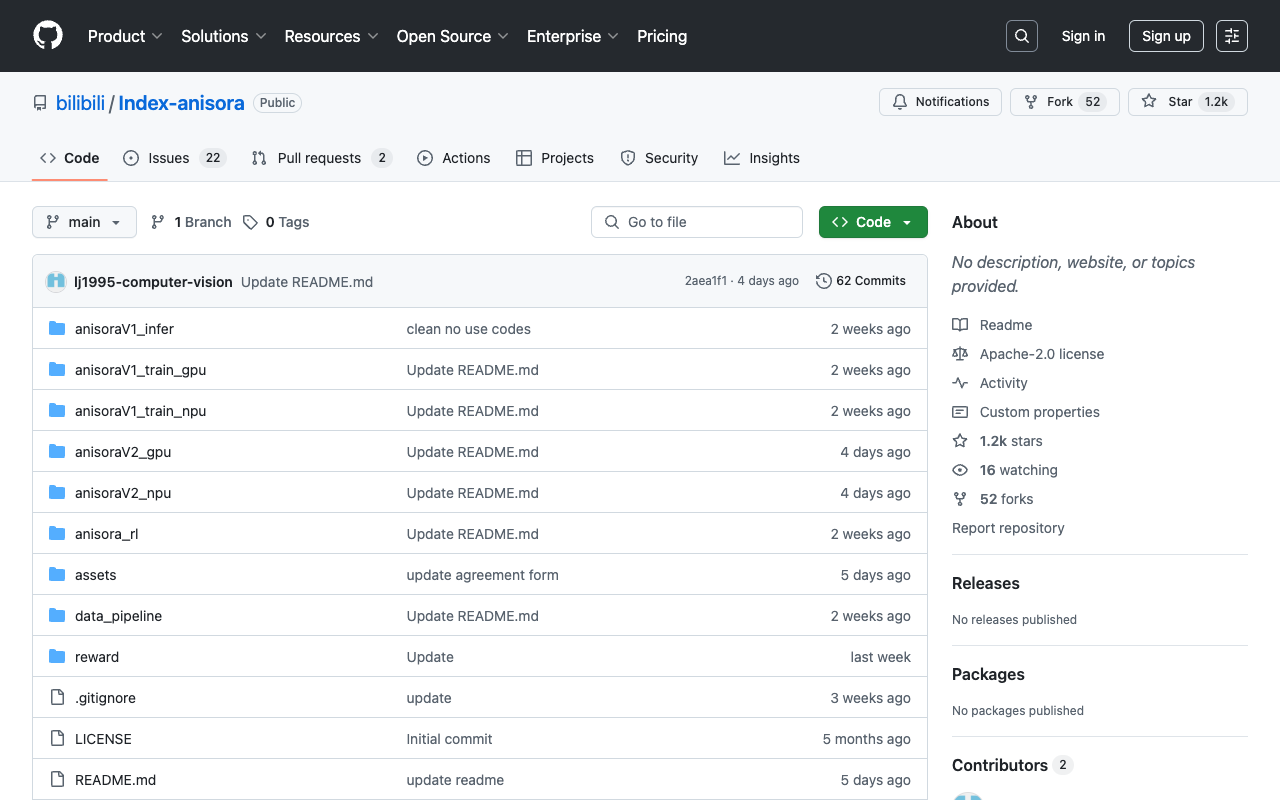Go to the GitHub homepage logo
Viewport: 1280px width, 800px height.
click(x=48, y=36)
